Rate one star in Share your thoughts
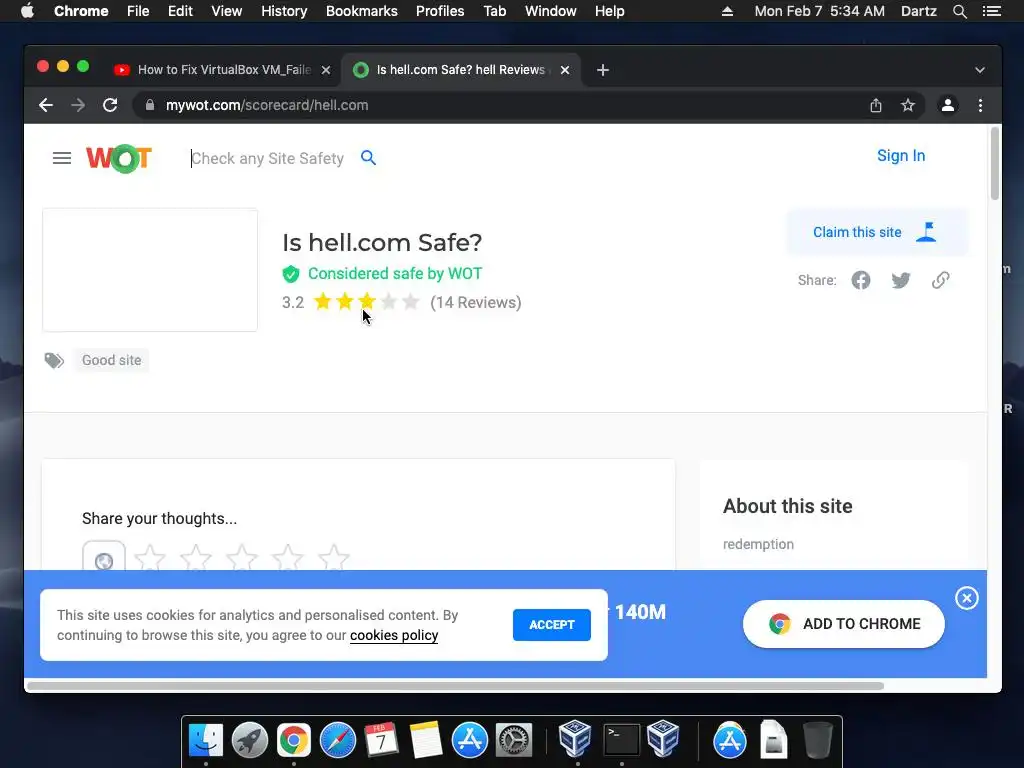The image size is (1024, 768). (x=150, y=558)
